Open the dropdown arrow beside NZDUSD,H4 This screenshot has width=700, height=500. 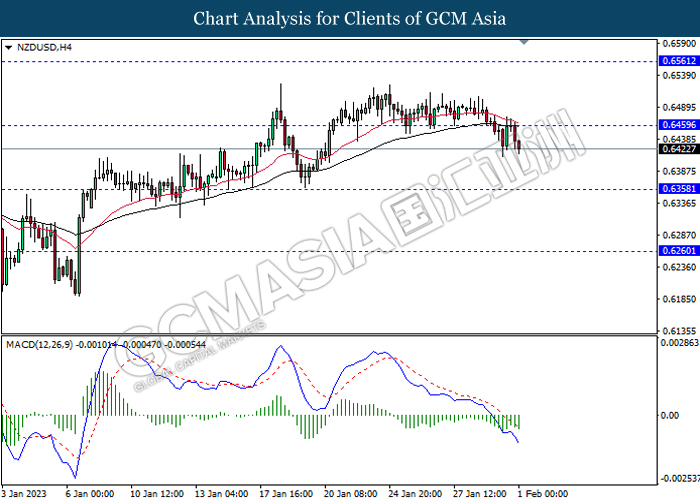coord(8,47)
